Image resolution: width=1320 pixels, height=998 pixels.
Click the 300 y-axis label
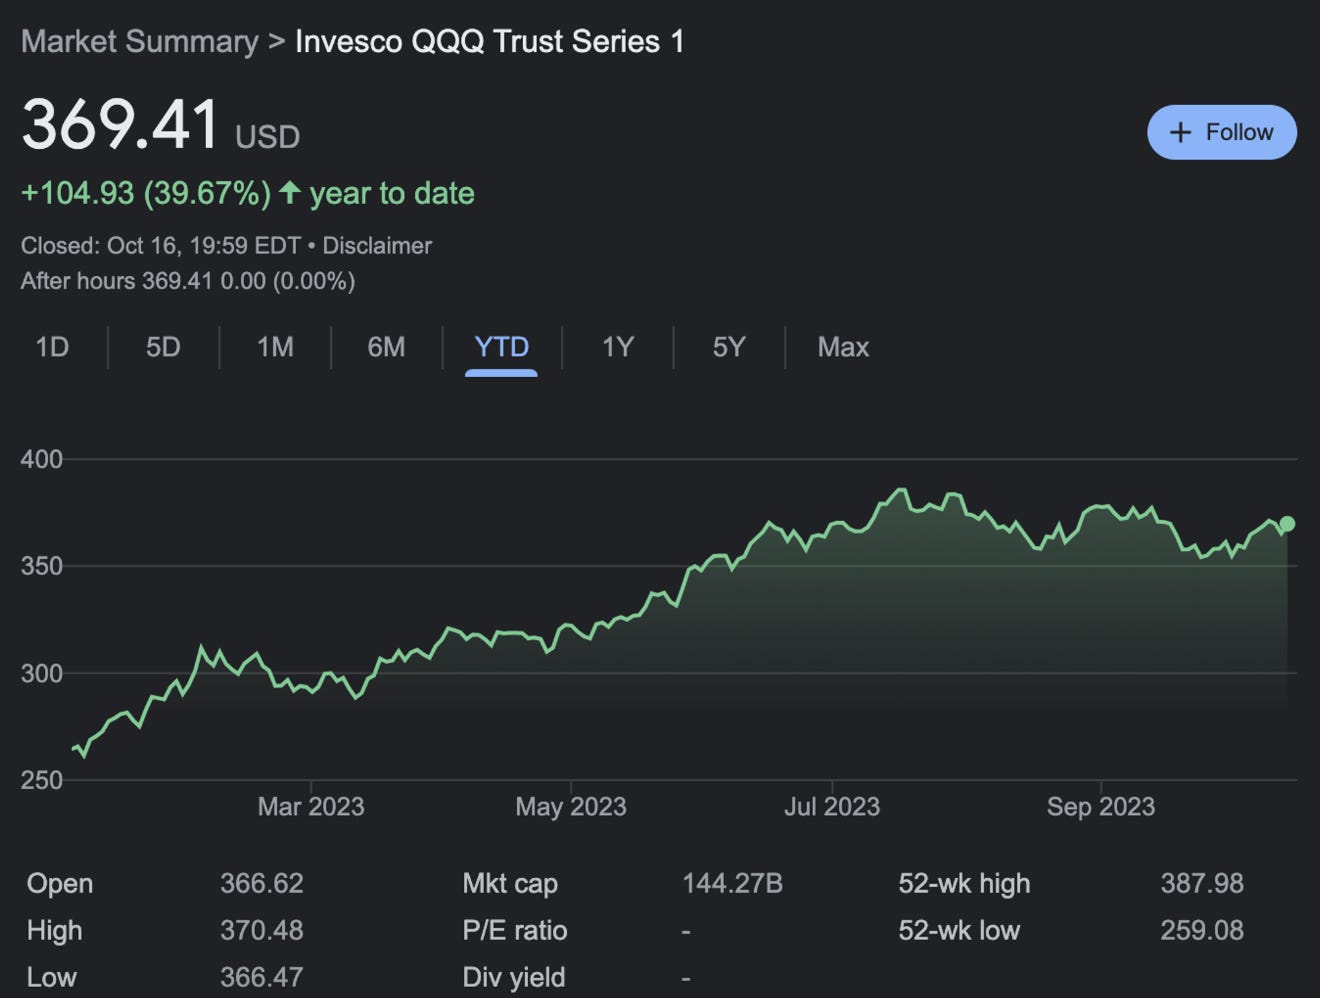(x=41, y=673)
